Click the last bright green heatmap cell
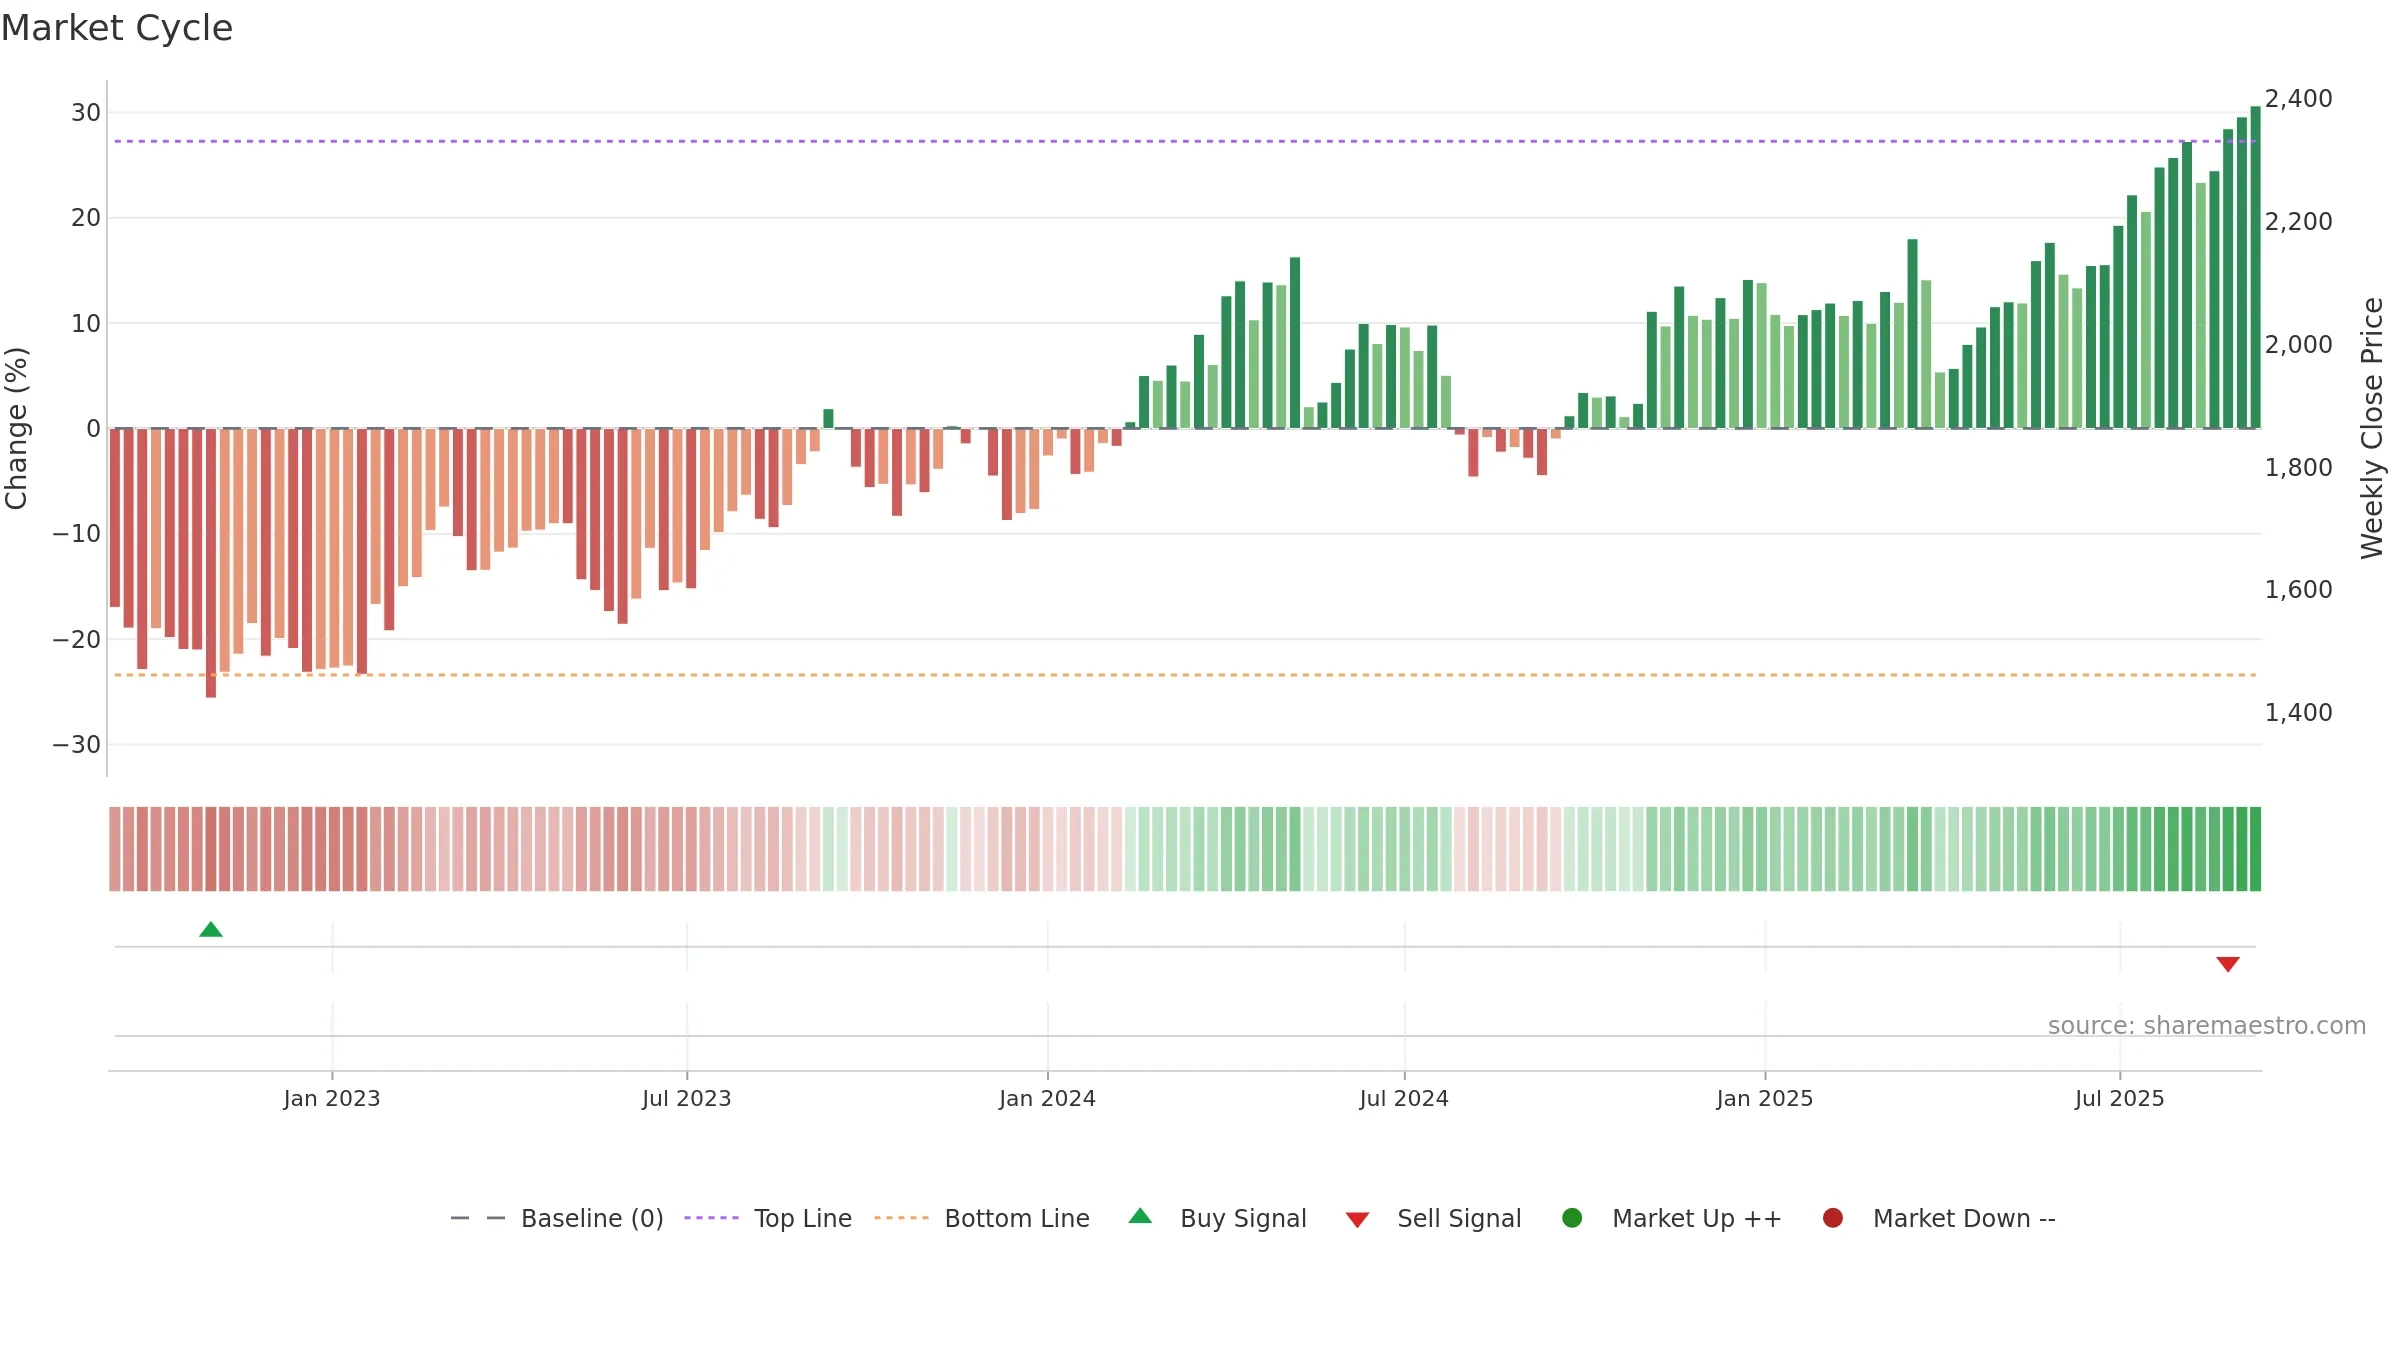The width and height of the screenshot is (2400, 1350). coord(2255,849)
